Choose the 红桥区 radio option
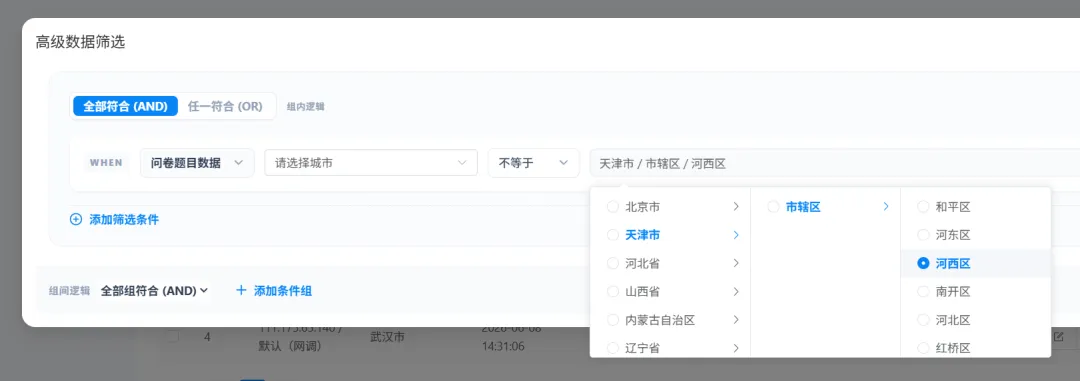 (923, 348)
